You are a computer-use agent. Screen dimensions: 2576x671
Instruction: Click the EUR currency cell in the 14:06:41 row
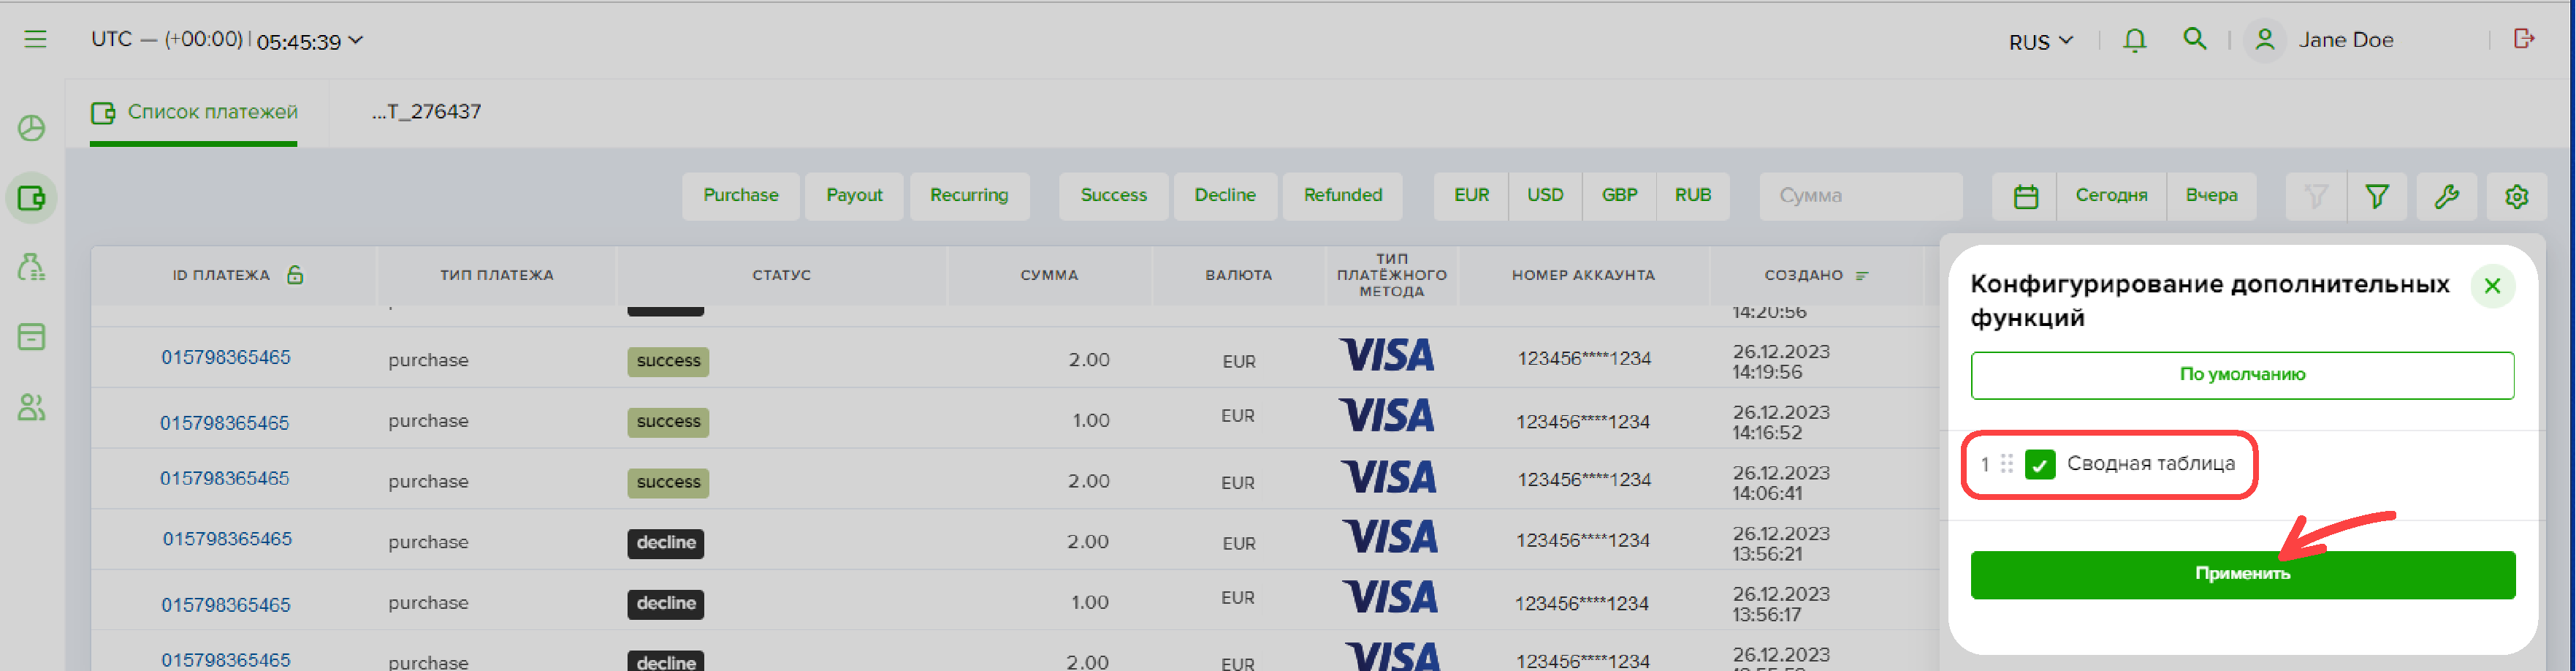[x=1237, y=483]
